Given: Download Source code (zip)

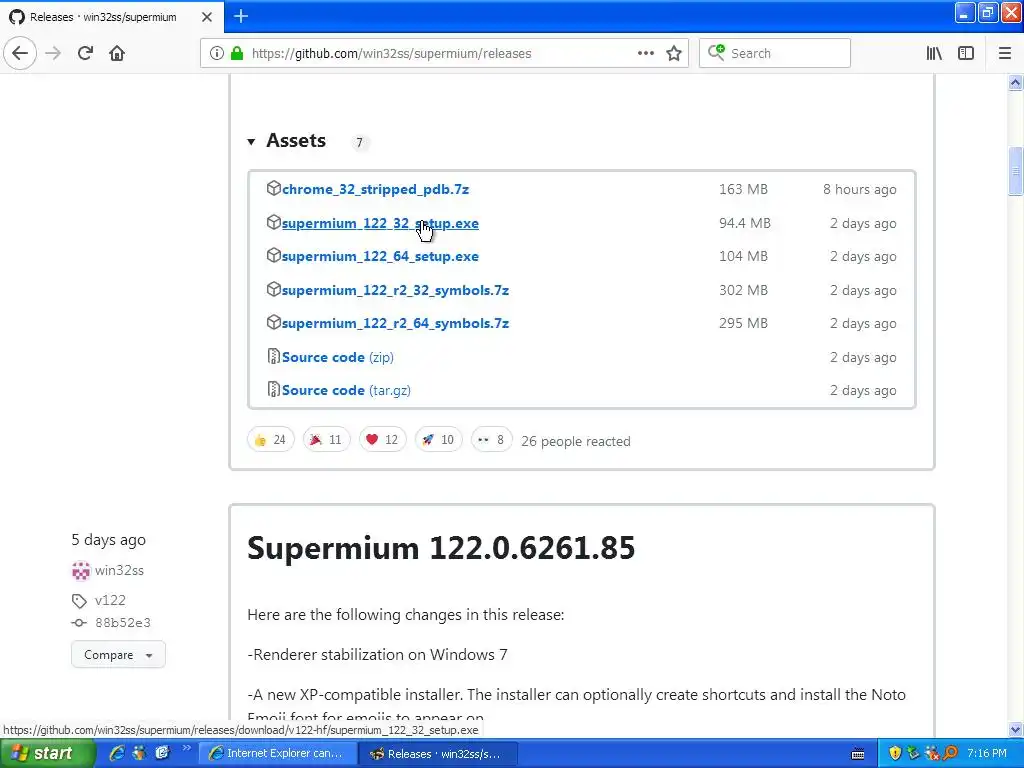Looking at the screenshot, I should click(338, 357).
